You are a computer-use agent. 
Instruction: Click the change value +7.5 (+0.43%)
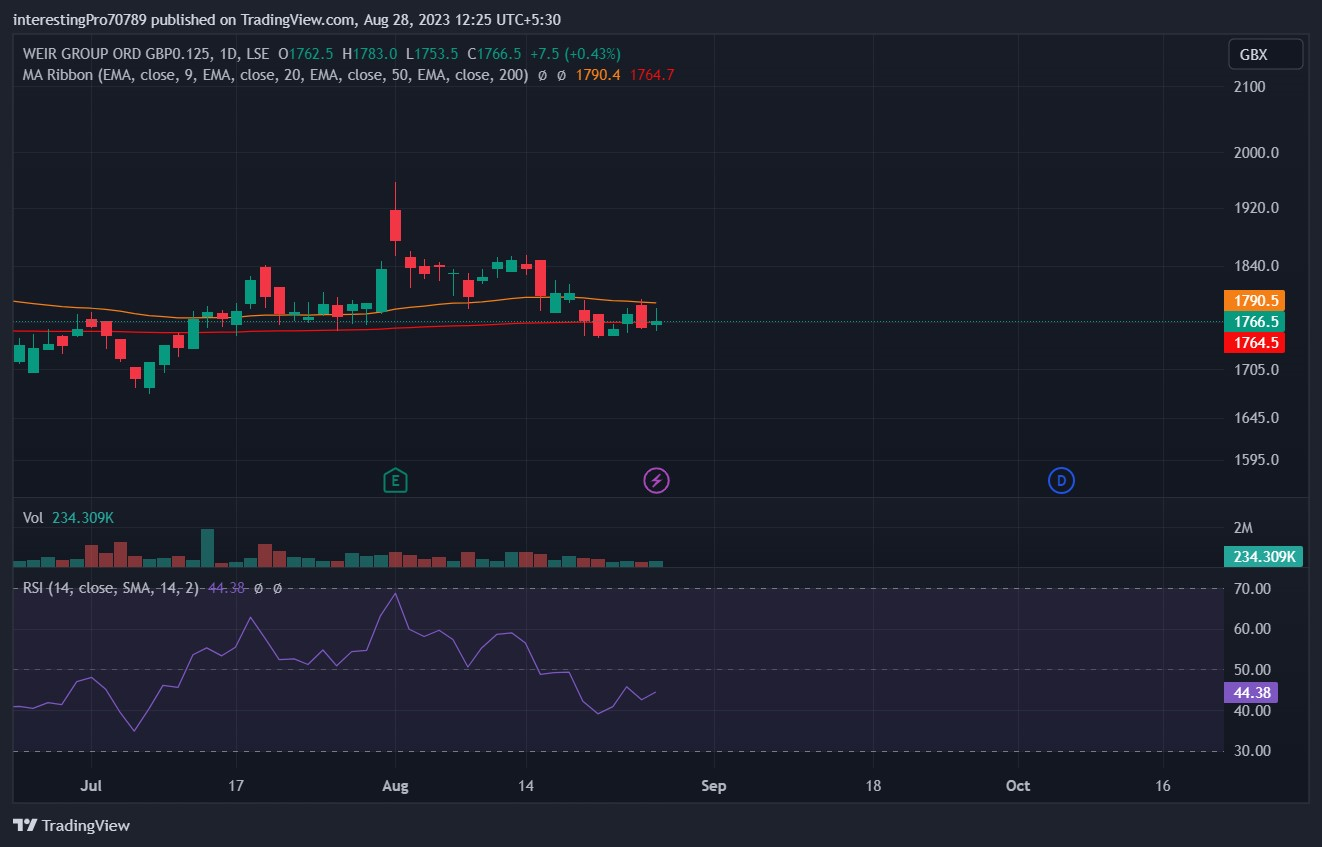coord(574,54)
